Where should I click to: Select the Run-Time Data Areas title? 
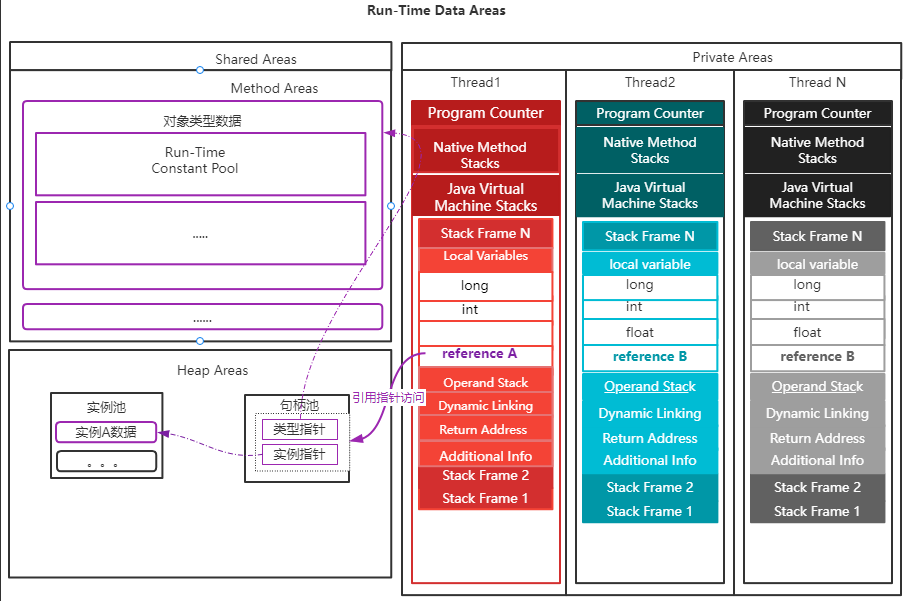pyautogui.click(x=437, y=11)
